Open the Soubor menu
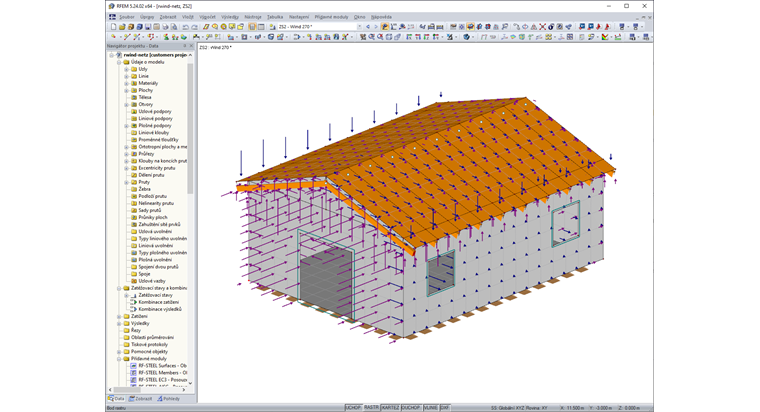This screenshot has width=760, height=412. pyautogui.click(x=127, y=17)
